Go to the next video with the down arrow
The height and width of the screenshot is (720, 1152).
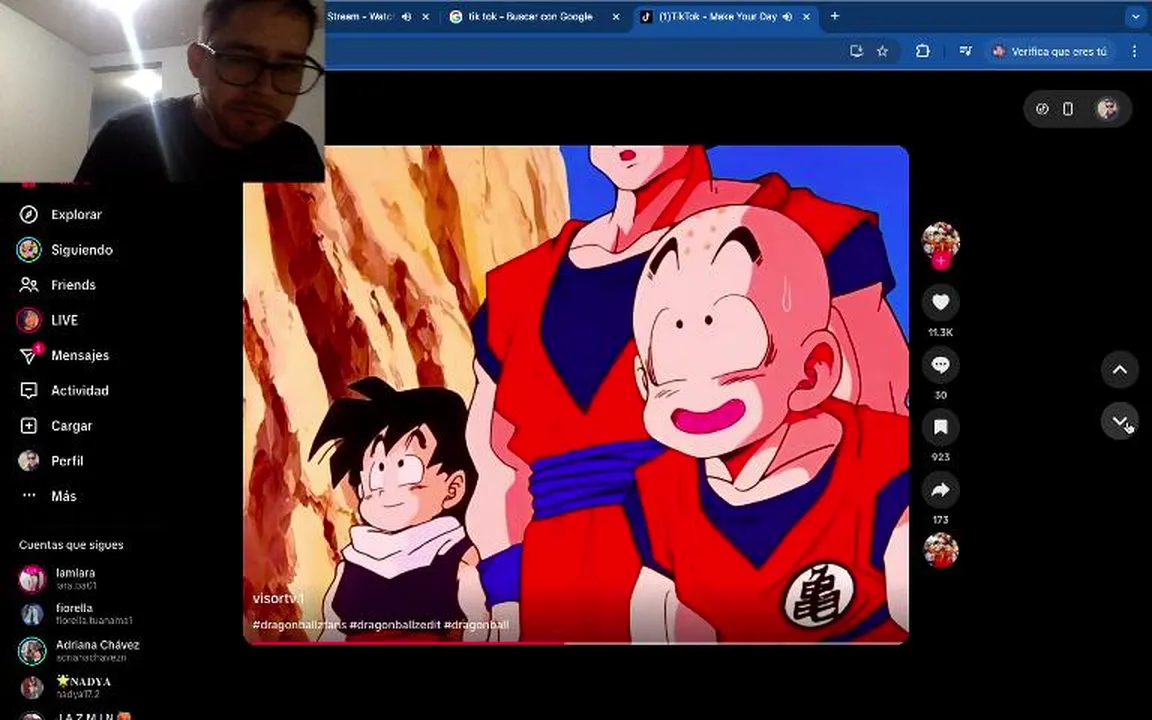(x=1120, y=421)
